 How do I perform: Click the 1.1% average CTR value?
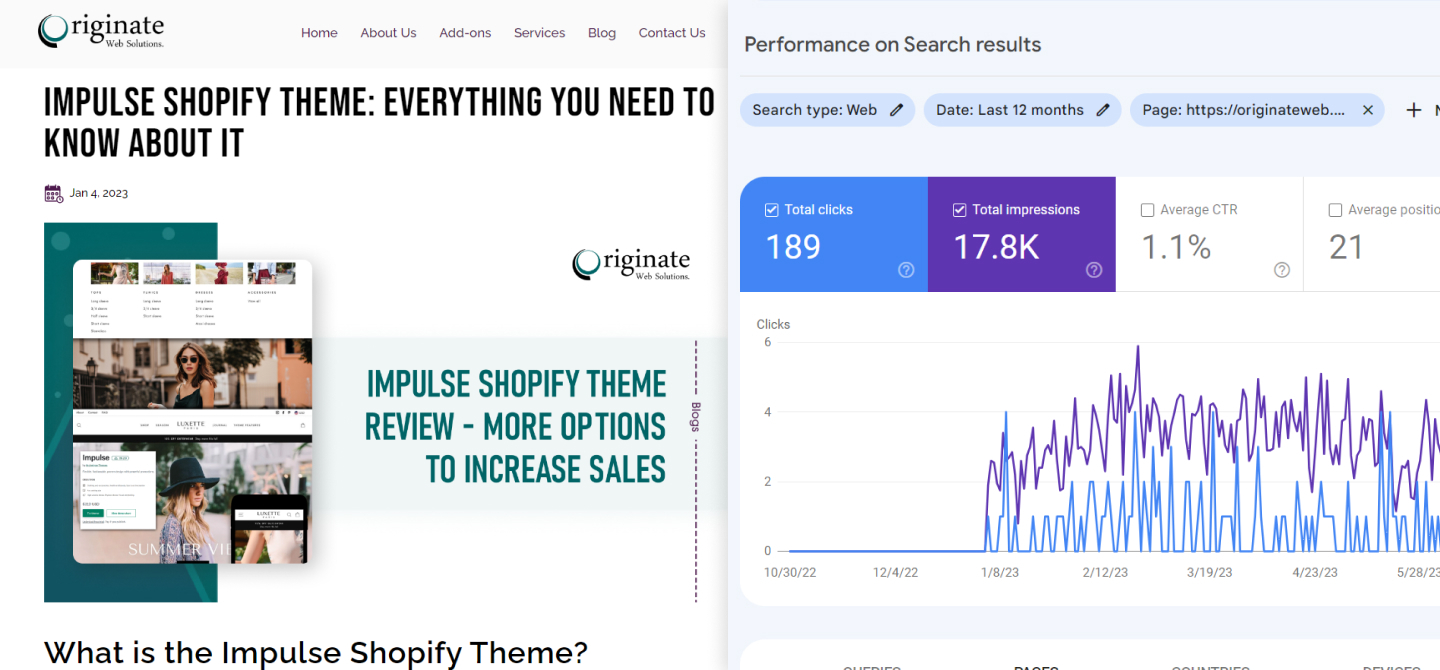point(1176,247)
